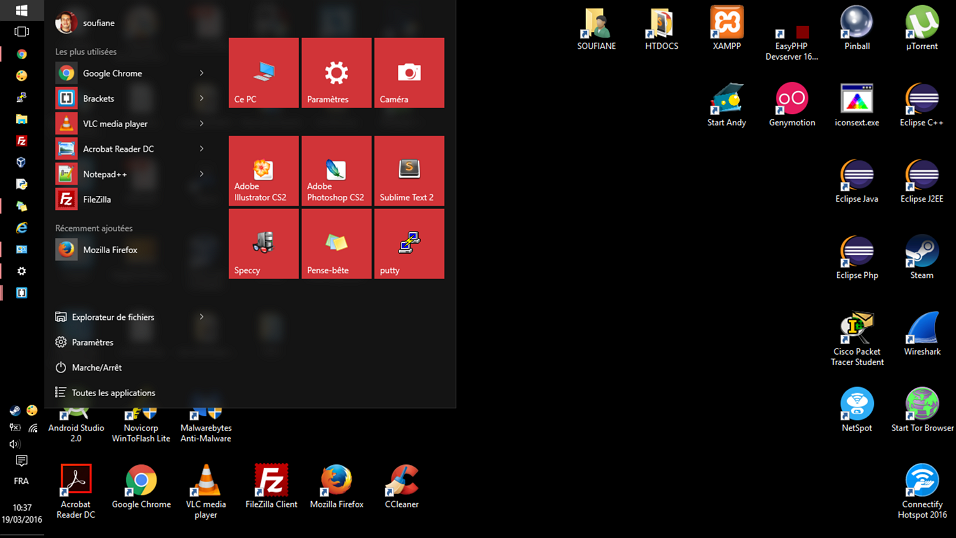Launch the Caméra tile
The height and width of the screenshot is (538, 956).
tap(409, 73)
